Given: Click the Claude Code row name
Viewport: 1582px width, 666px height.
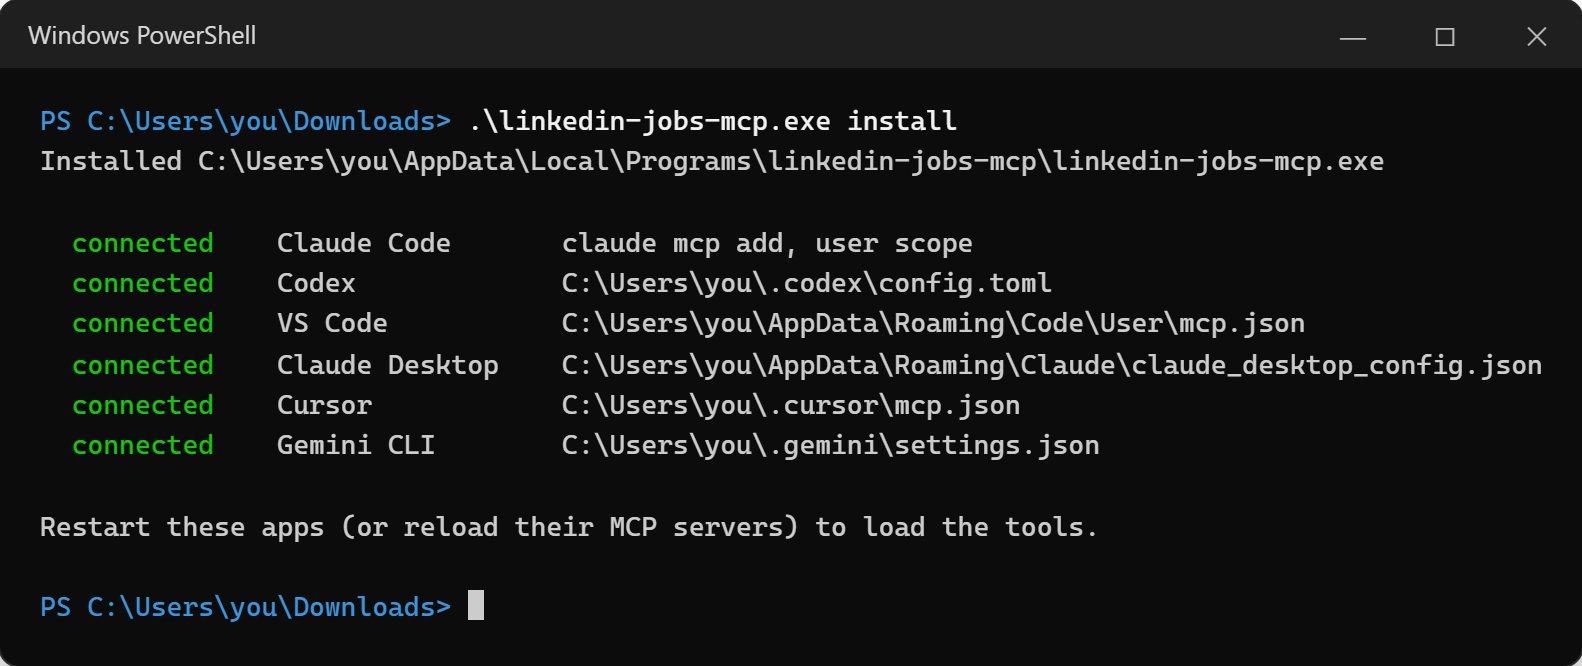Looking at the screenshot, I should (x=364, y=243).
